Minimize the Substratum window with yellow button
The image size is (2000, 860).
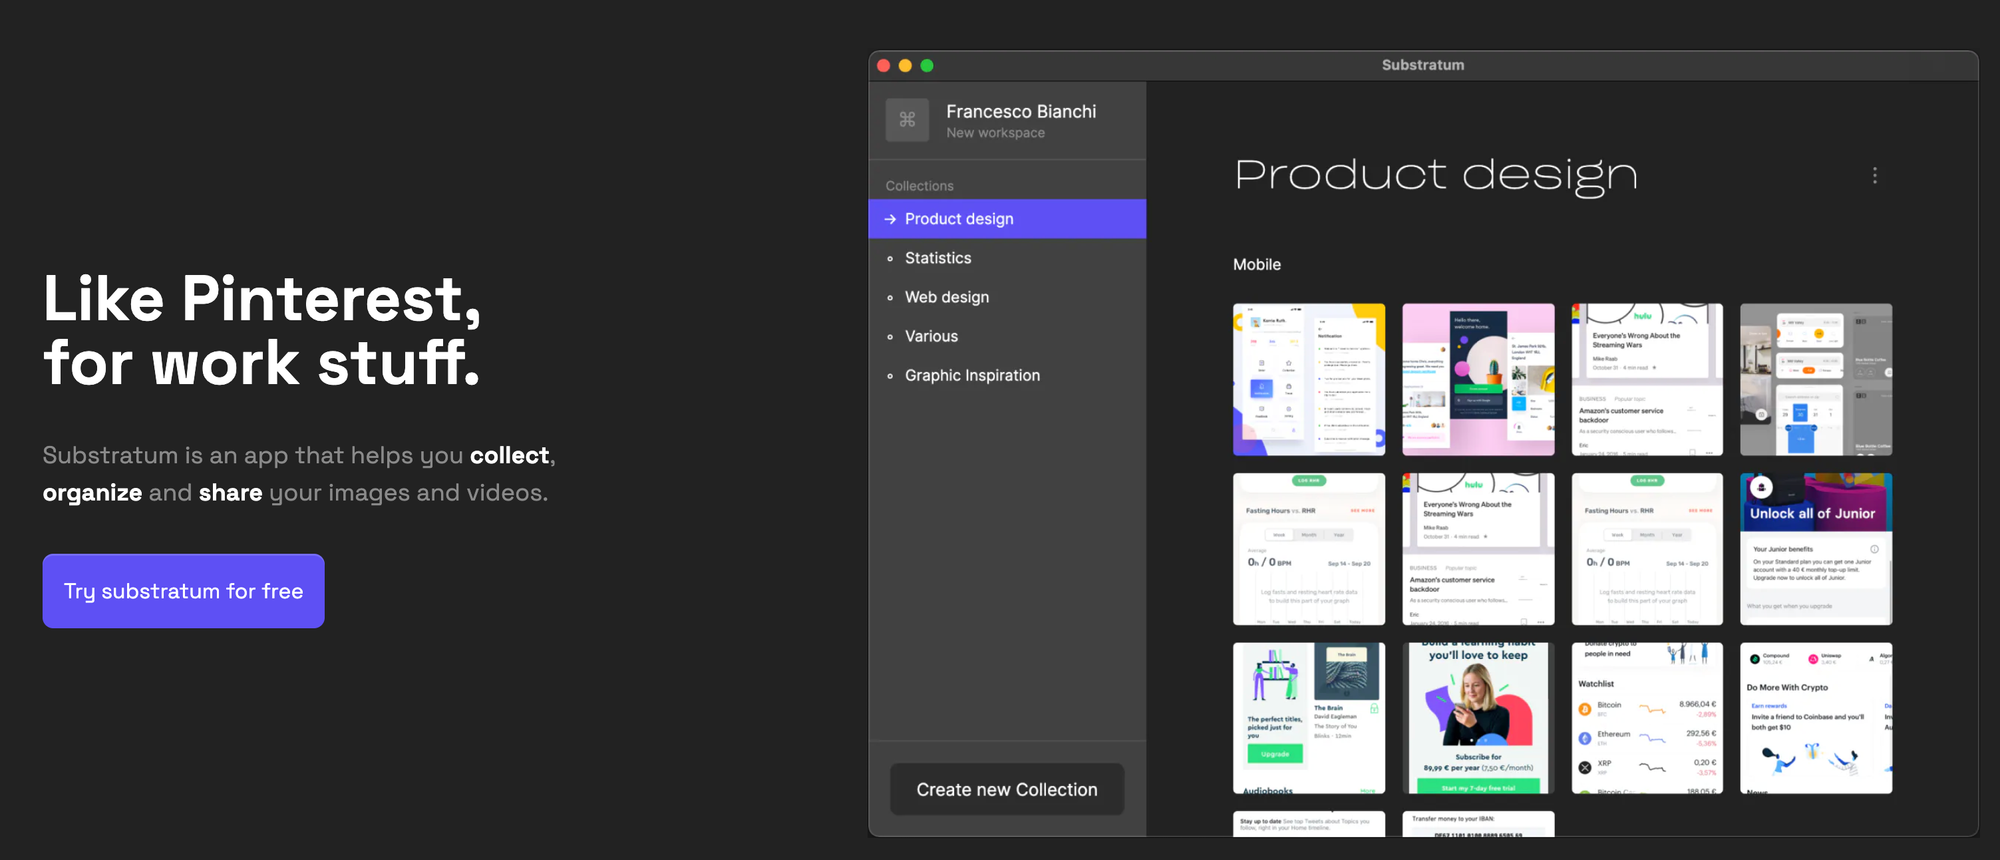[905, 66]
